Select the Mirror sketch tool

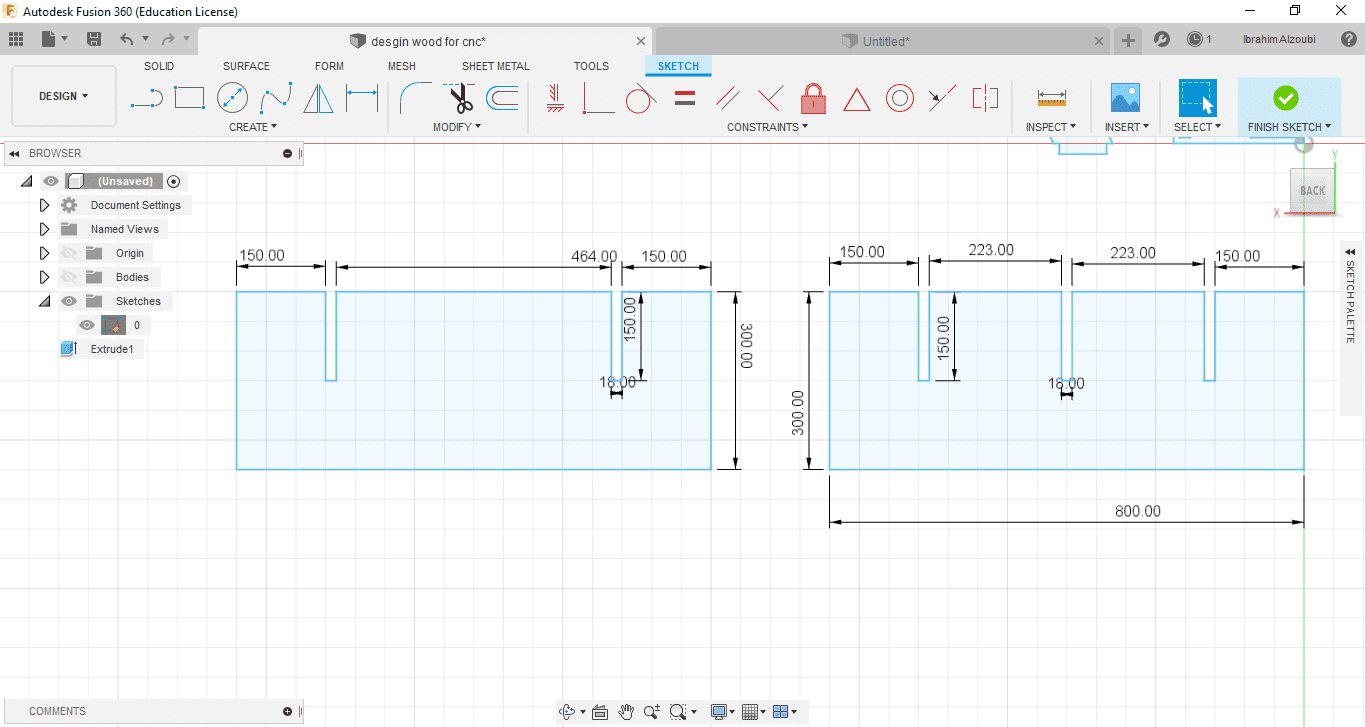(x=318, y=98)
